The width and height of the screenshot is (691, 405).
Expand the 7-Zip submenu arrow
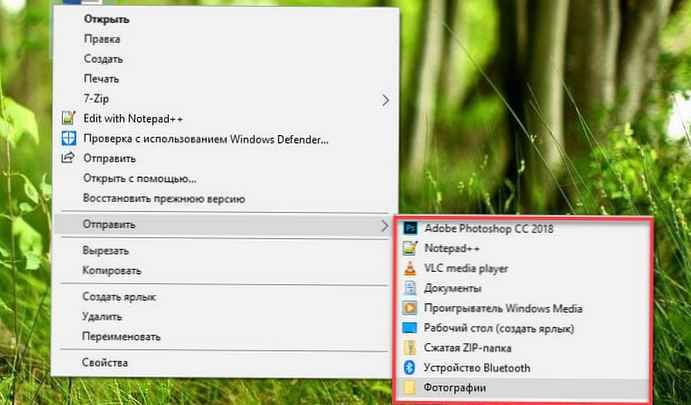[x=386, y=100]
